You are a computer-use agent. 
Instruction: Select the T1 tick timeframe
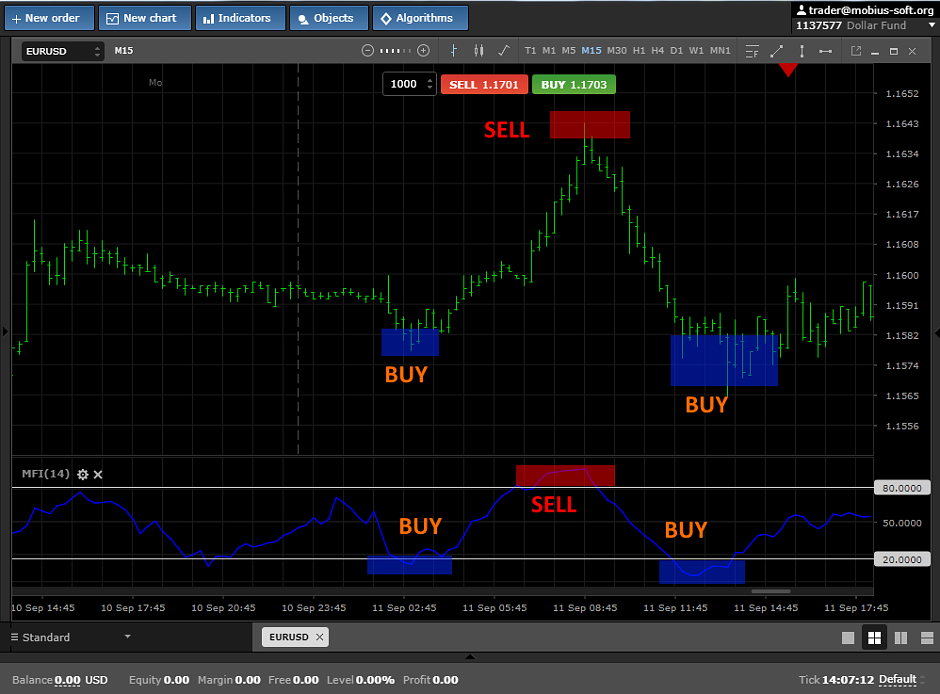coord(531,51)
